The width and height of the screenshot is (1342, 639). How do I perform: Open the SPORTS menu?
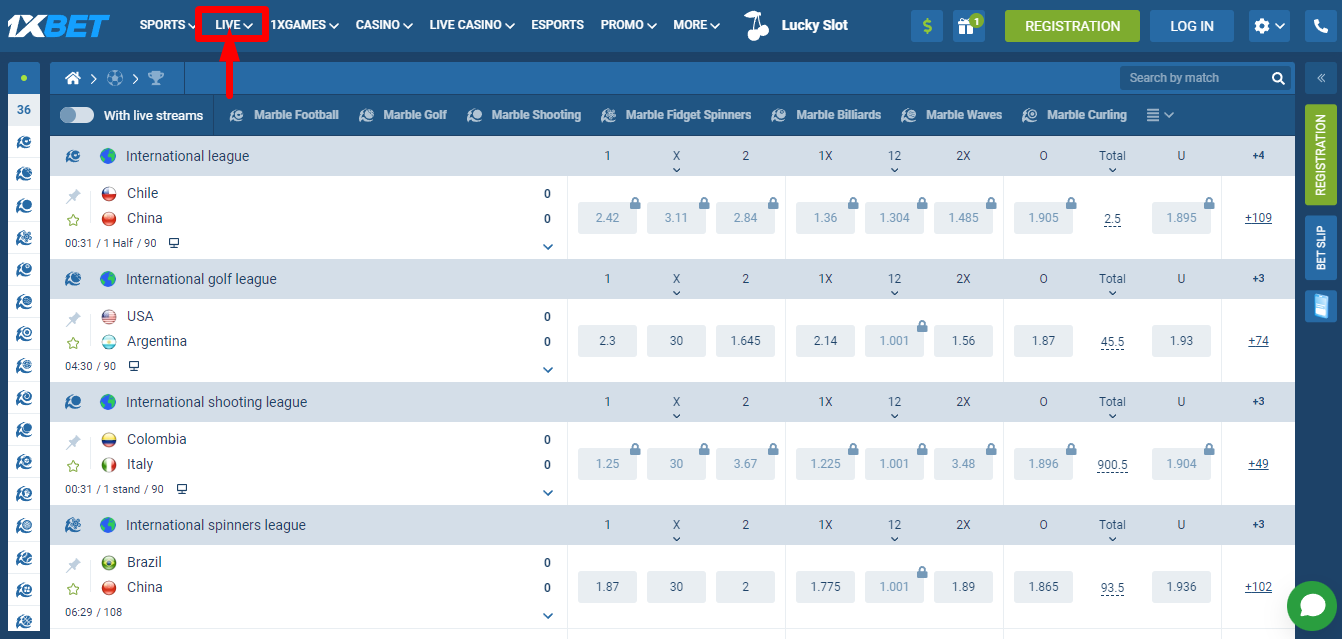click(168, 25)
